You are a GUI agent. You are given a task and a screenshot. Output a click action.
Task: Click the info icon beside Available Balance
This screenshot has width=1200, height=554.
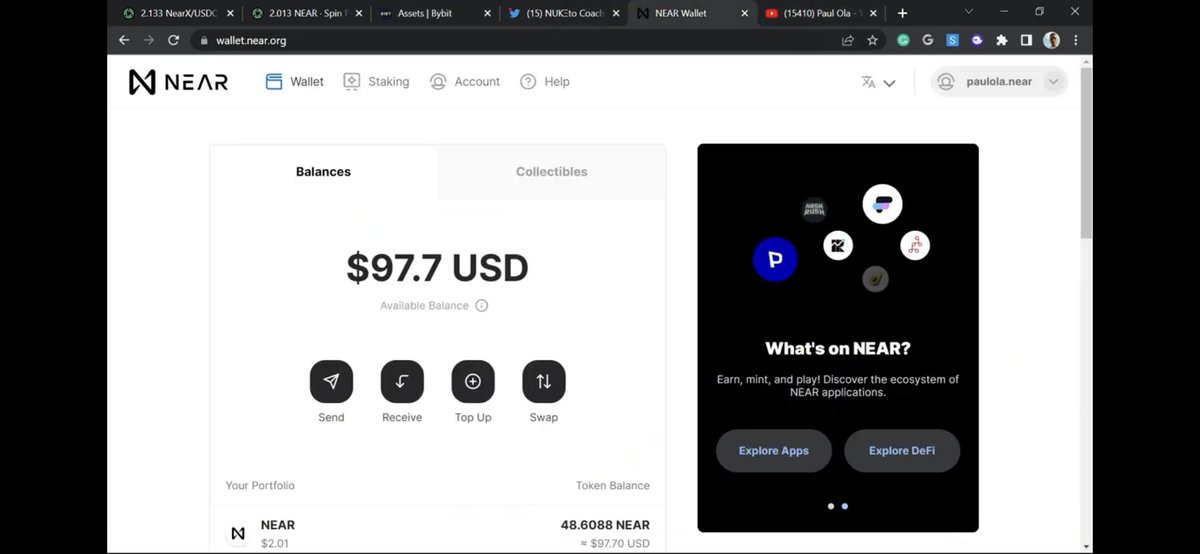pyautogui.click(x=482, y=306)
